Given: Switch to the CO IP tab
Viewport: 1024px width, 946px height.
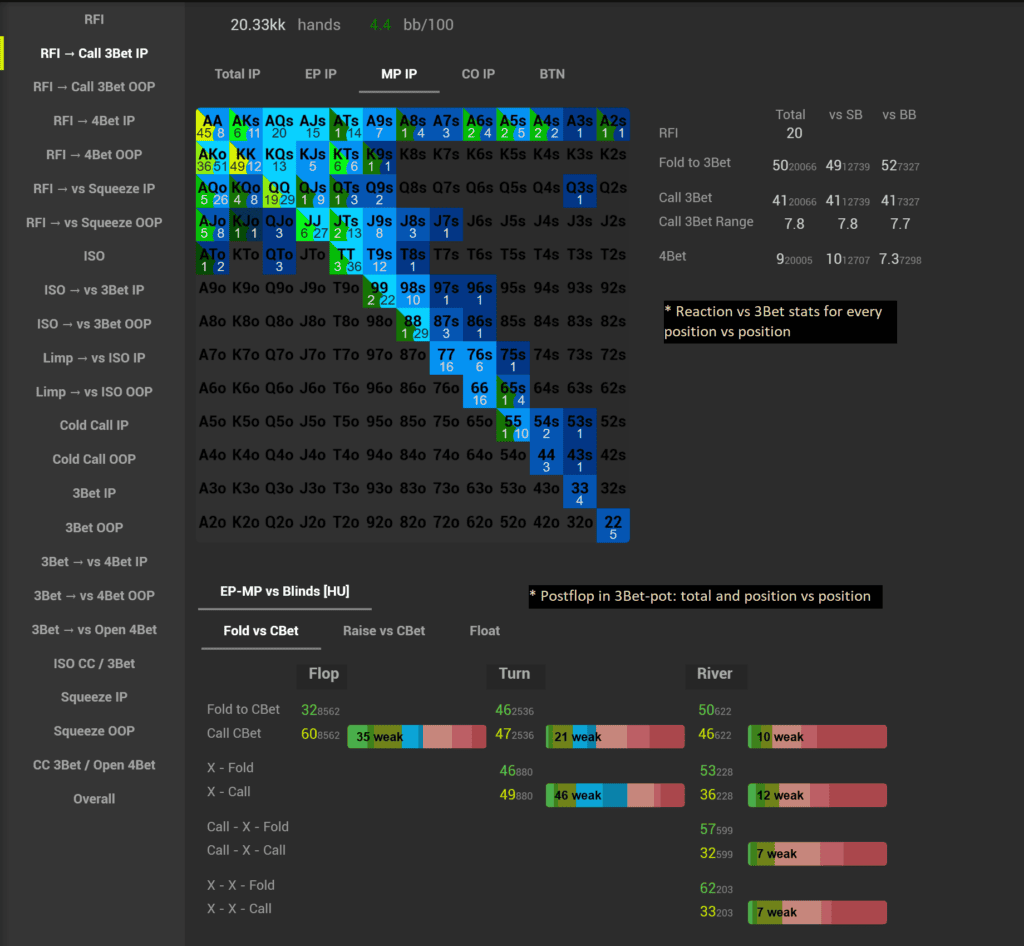Looking at the screenshot, I should [478, 74].
